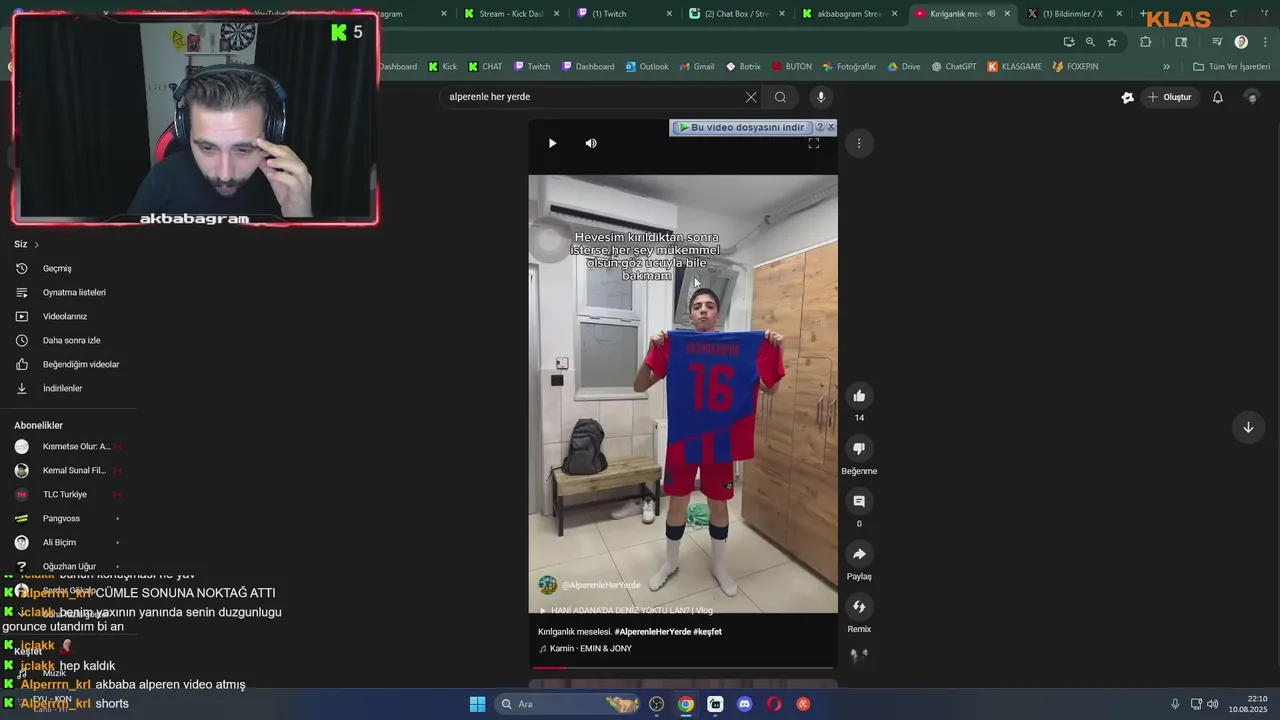Mute audio on the Kırılganlık tab
Image resolution: width=1280 pixels, height=720 pixels.
point(991,14)
